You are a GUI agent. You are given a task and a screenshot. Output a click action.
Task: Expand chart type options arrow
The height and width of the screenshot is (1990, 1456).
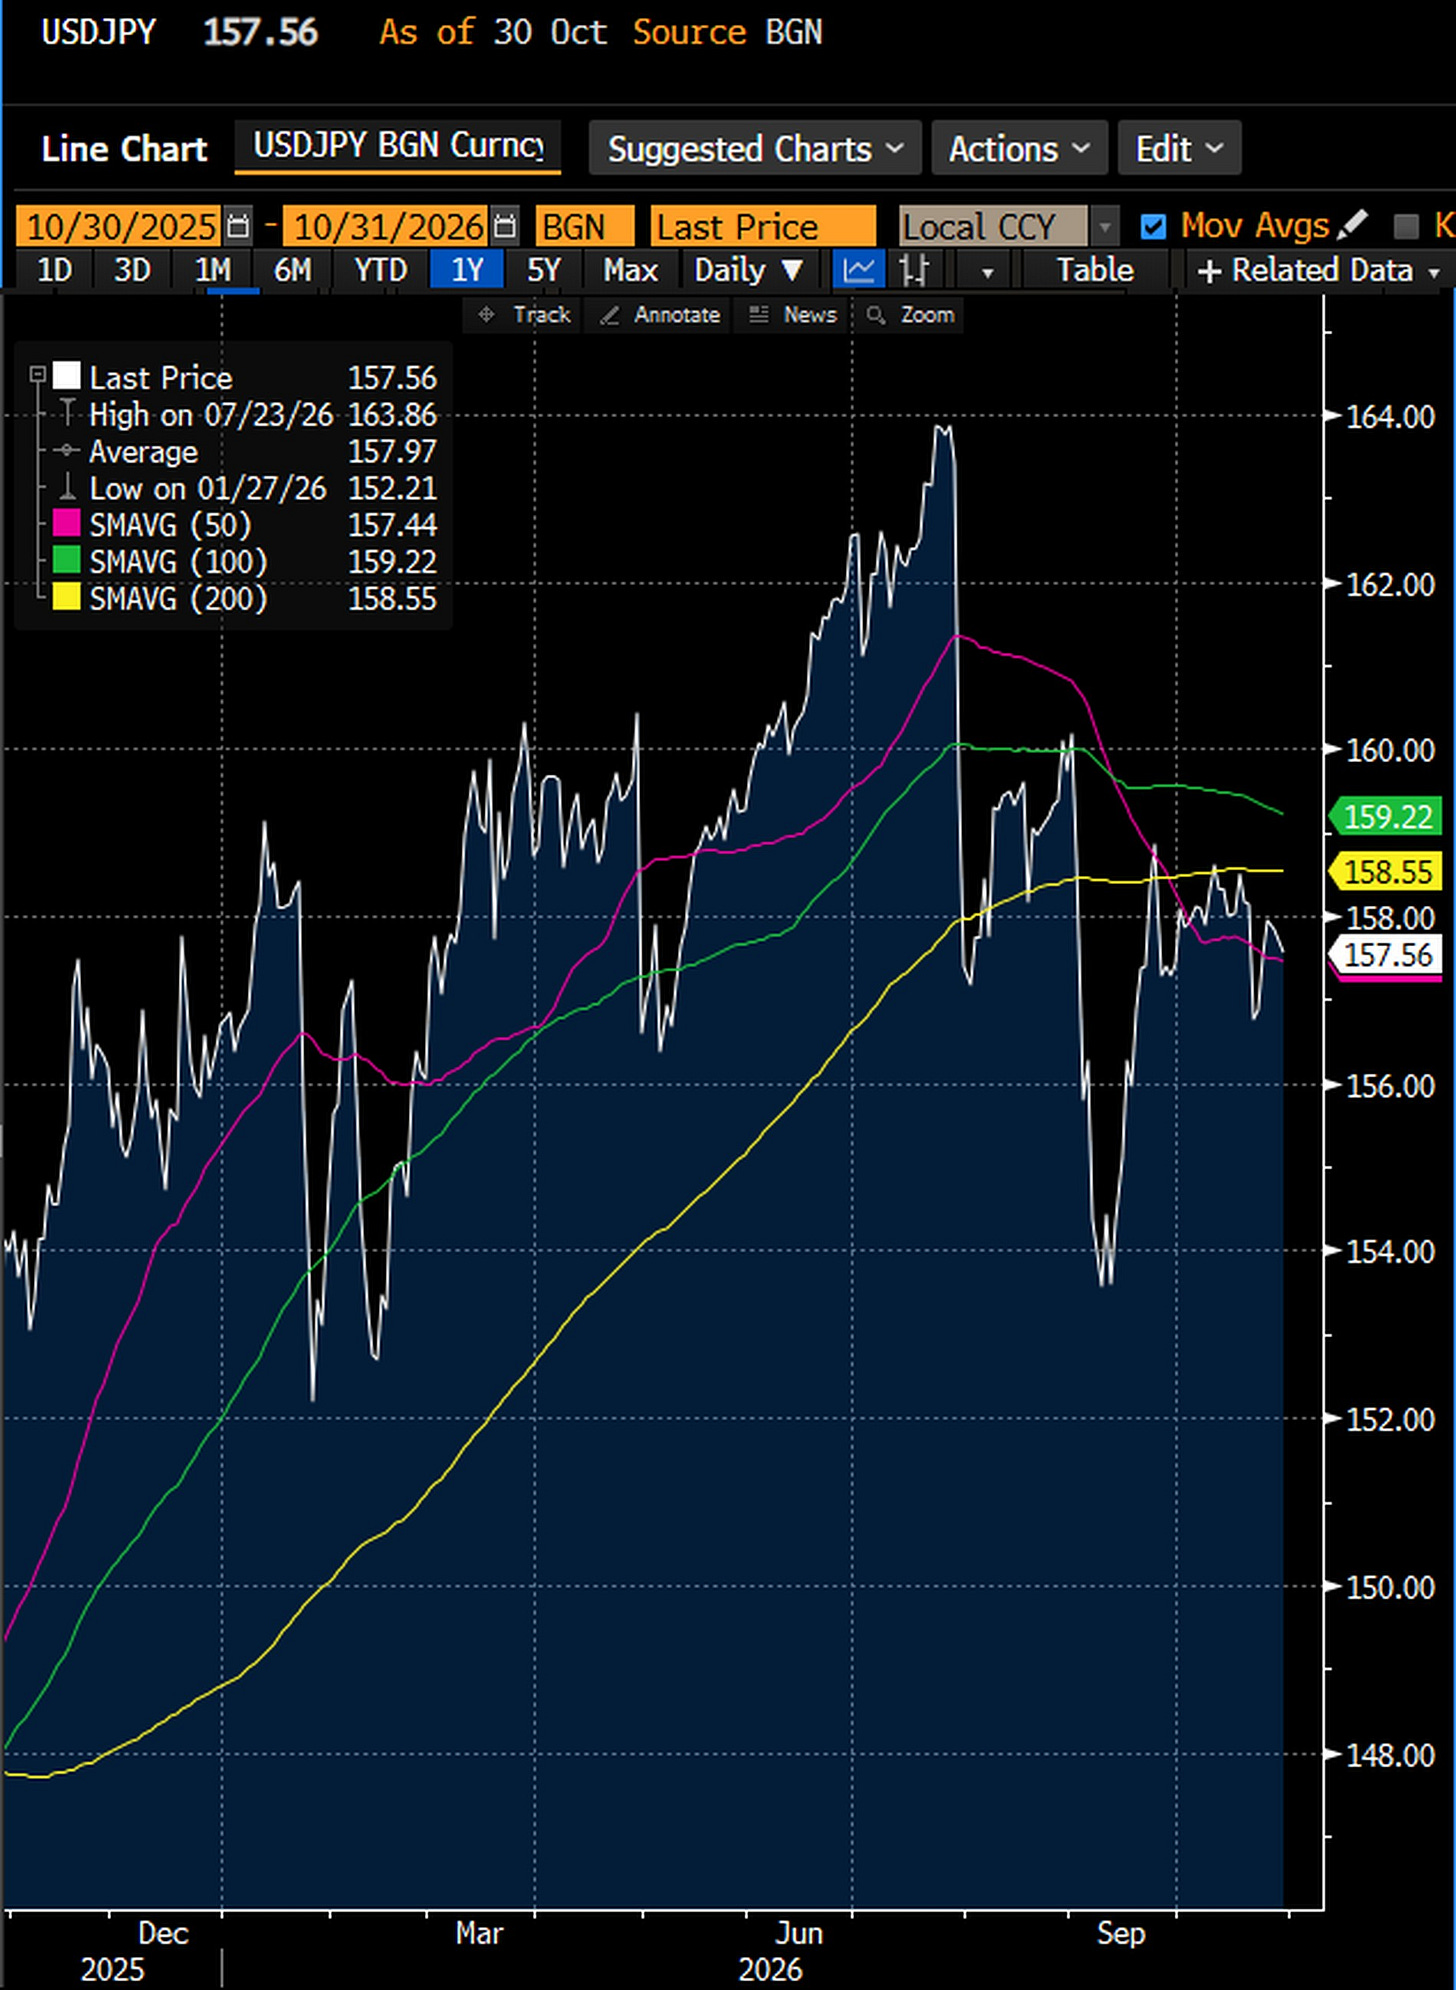987,272
